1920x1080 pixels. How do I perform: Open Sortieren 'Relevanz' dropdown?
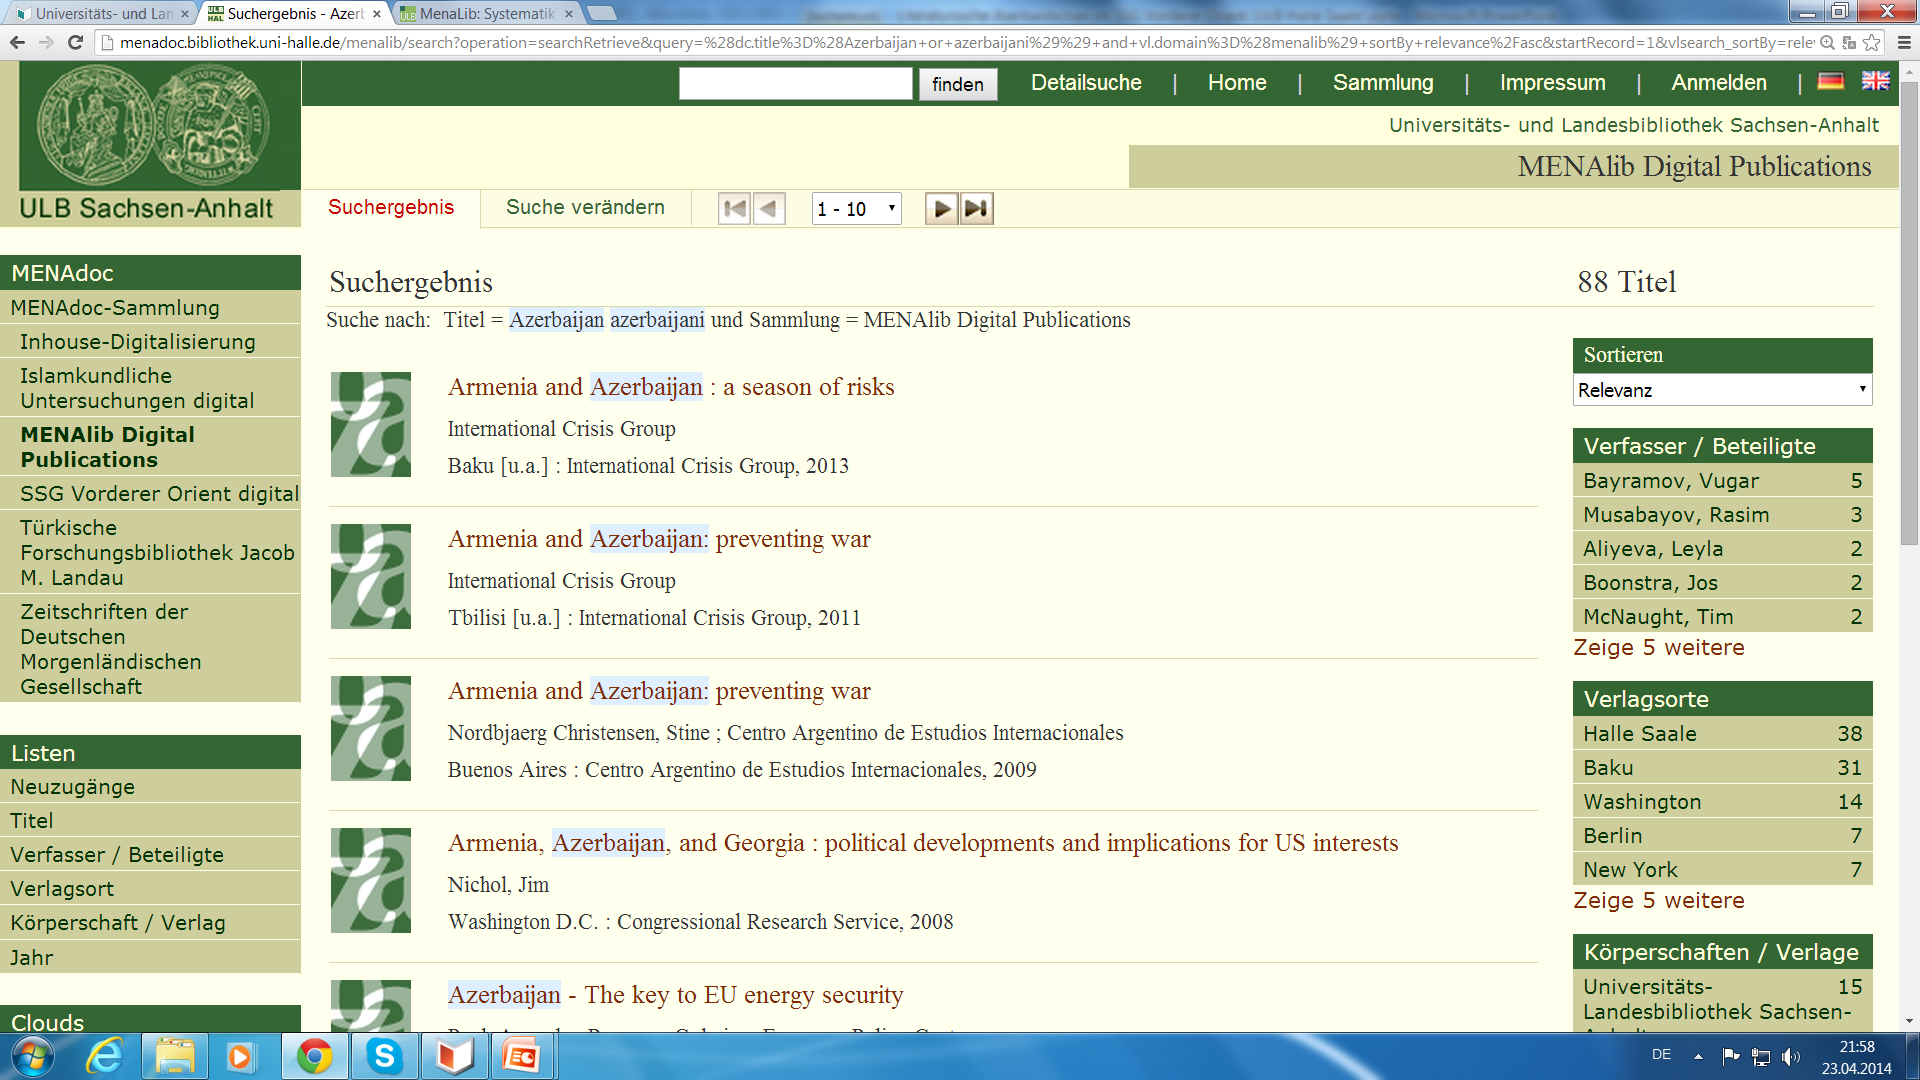pos(1722,390)
